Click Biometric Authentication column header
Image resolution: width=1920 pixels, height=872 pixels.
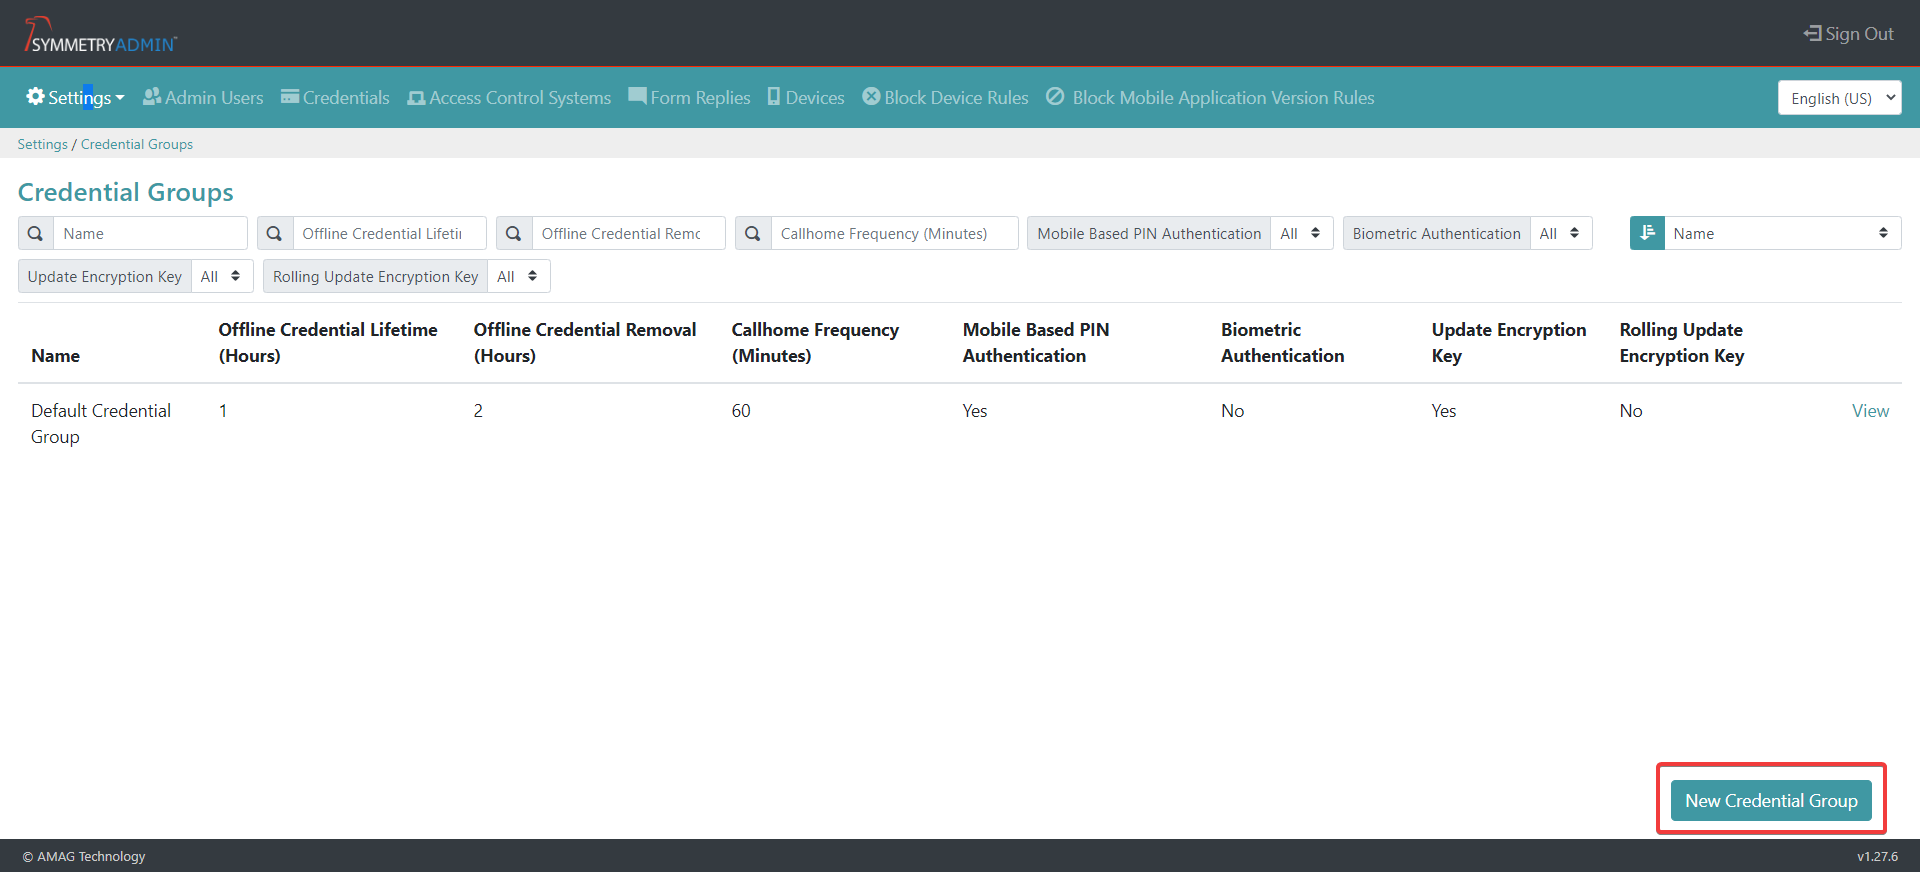[1282, 343]
